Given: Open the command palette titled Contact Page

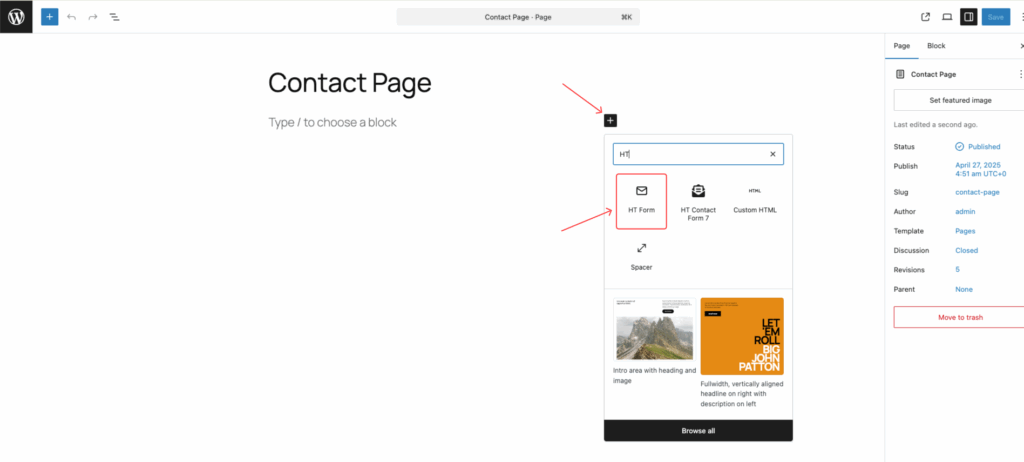Looking at the screenshot, I should 518,17.
